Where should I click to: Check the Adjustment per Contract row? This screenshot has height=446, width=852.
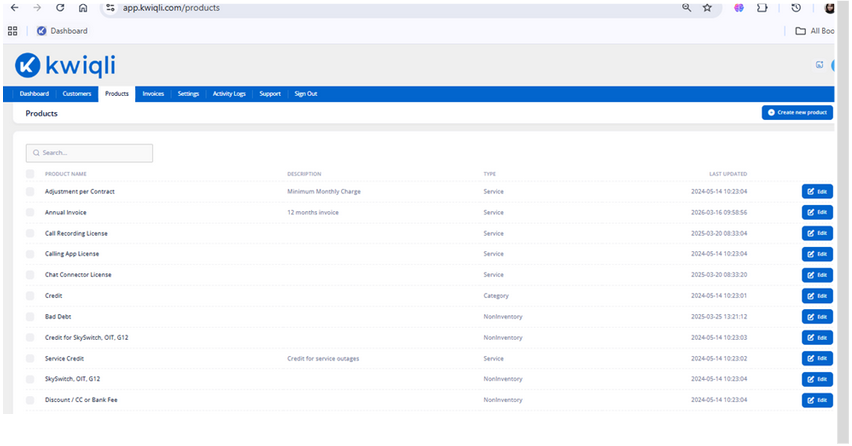coord(30,192)
